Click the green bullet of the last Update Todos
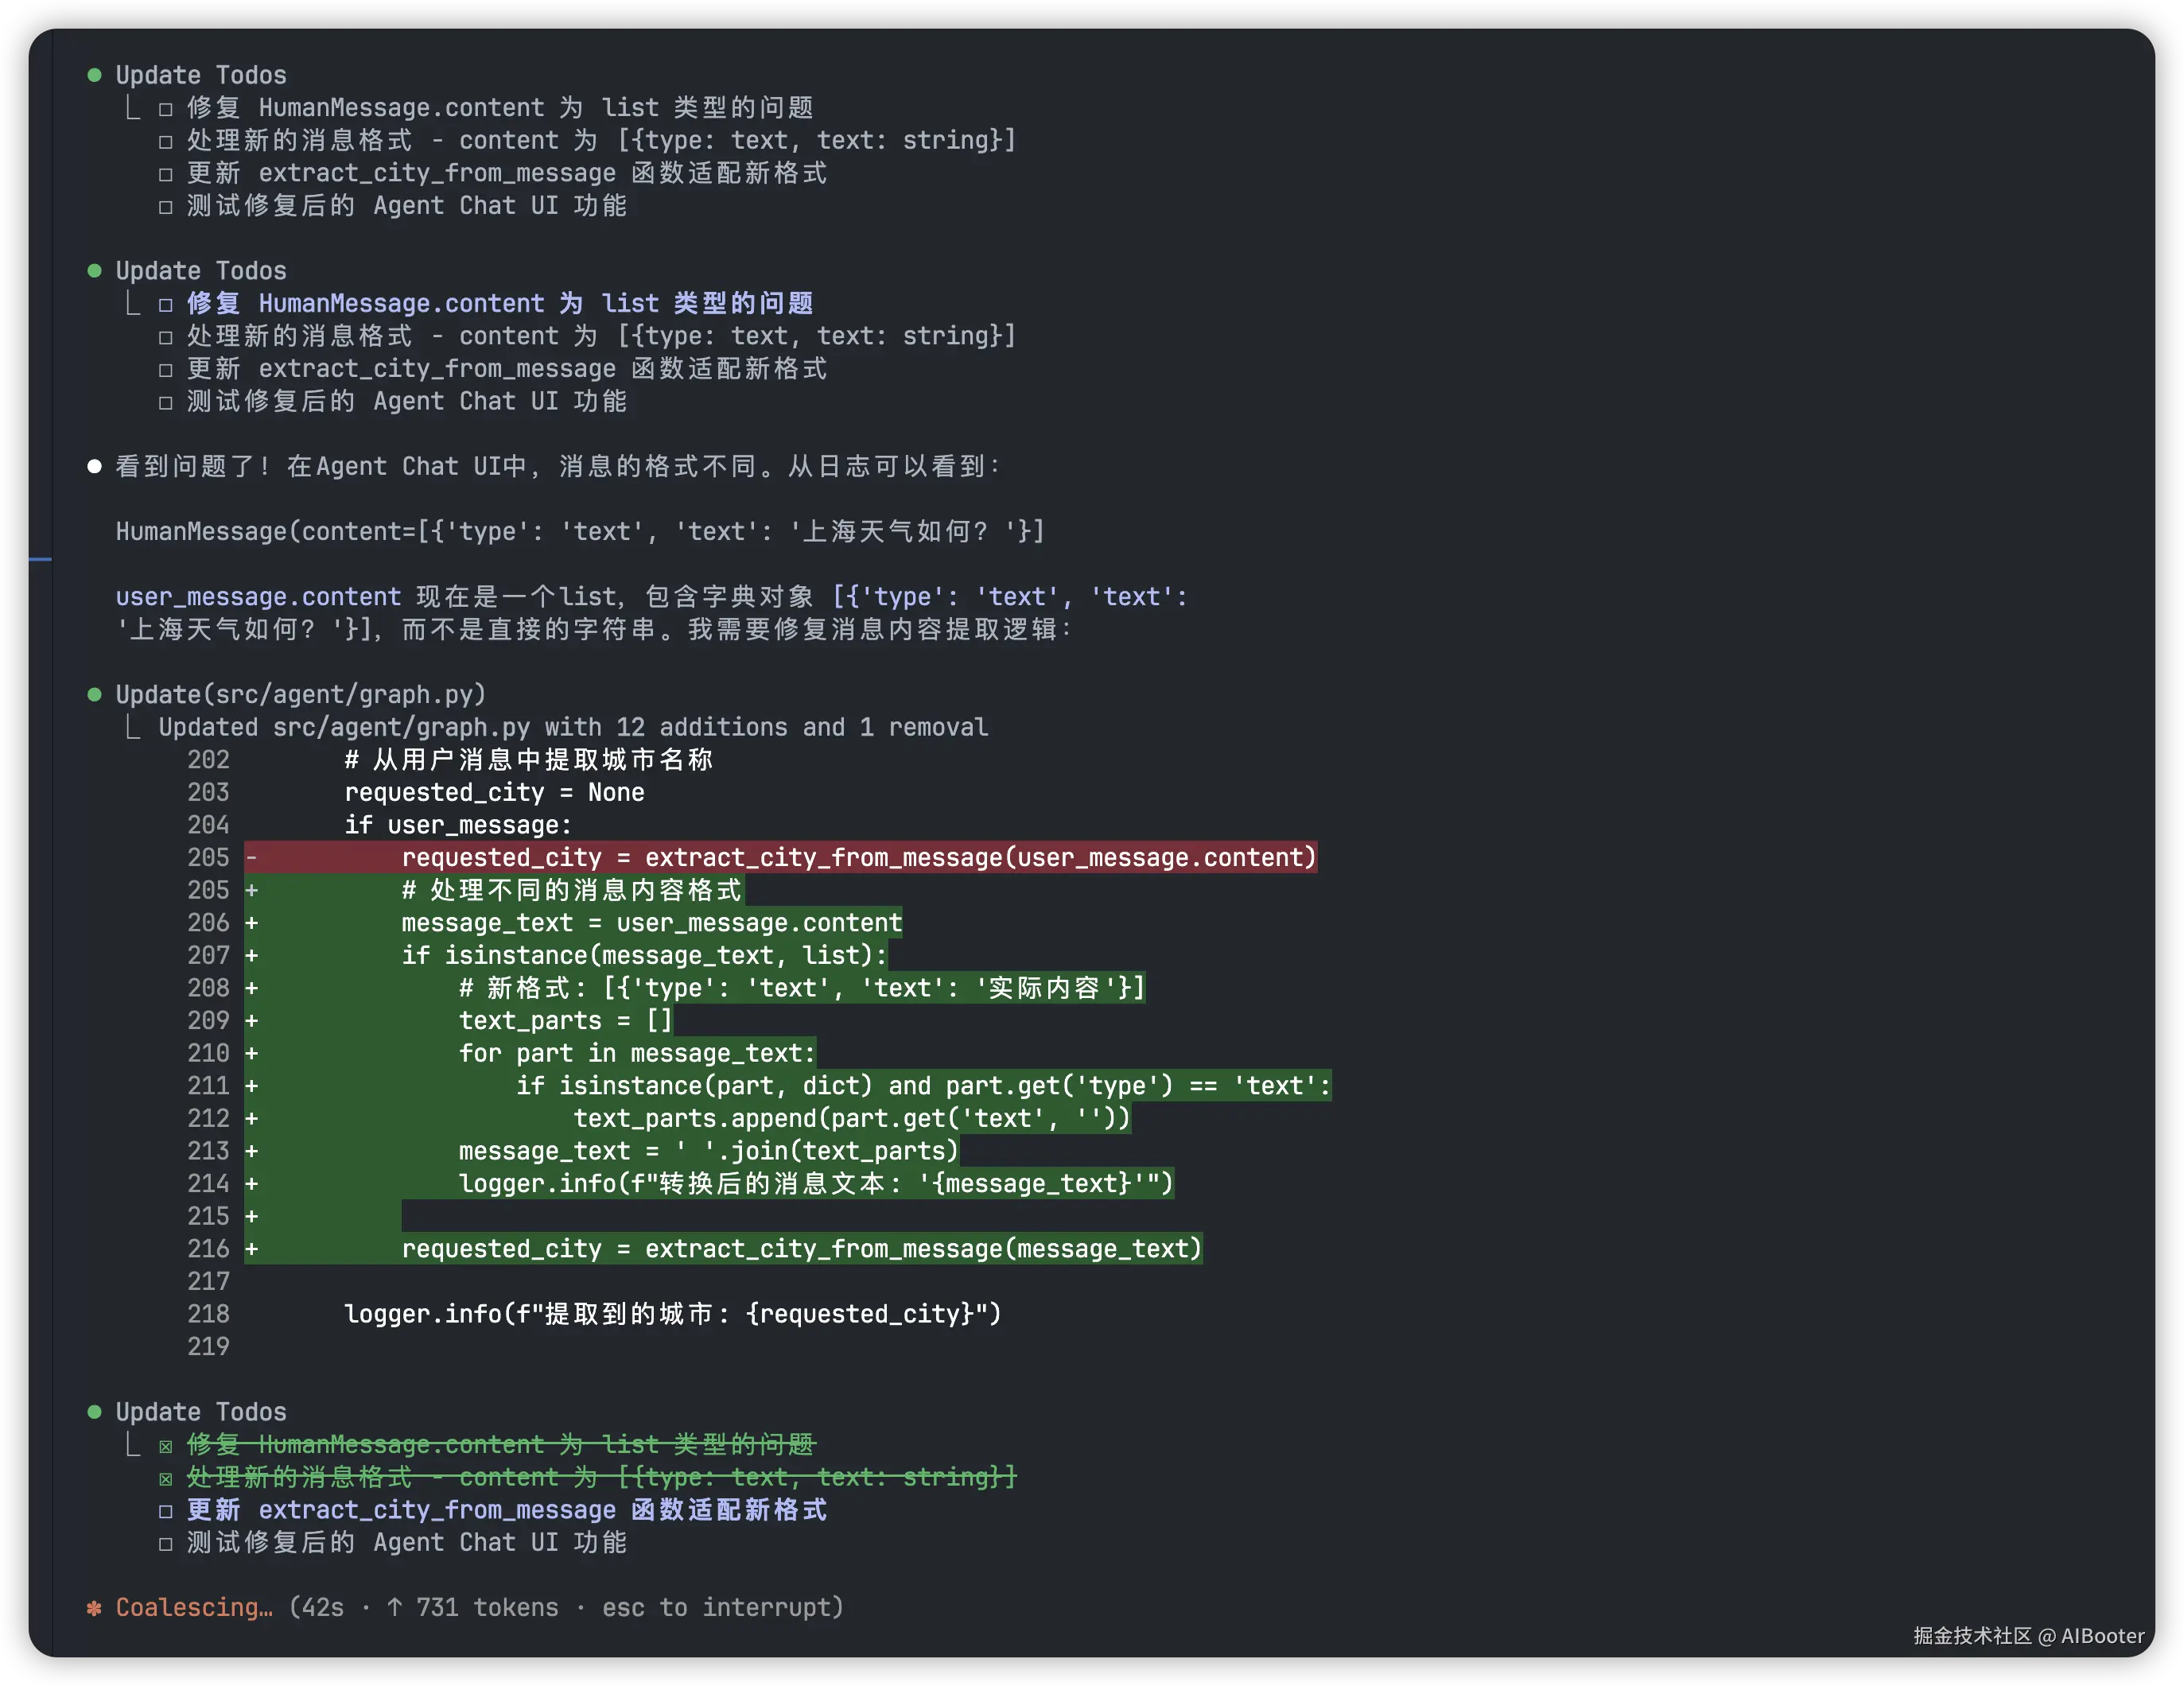Image resolution: width=2184 pixels, height=1686 pixels. [94, 1412]
